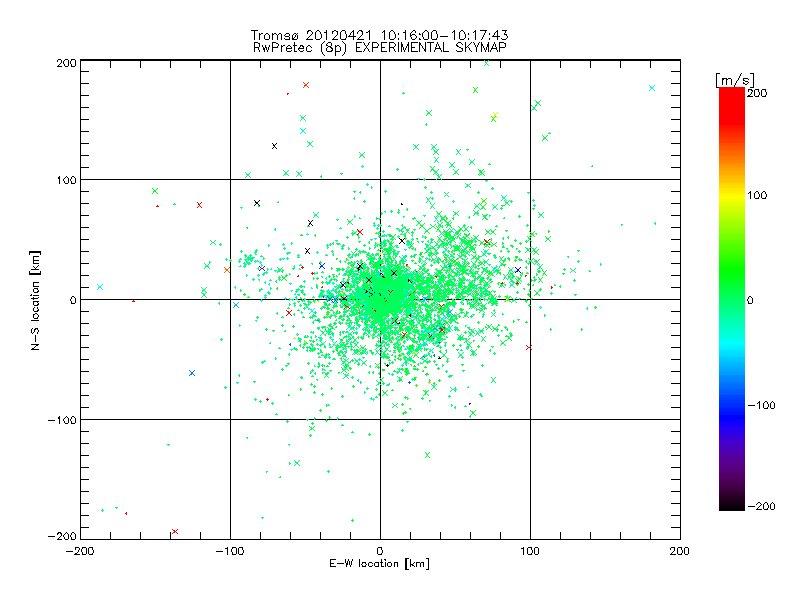The height and width of the screenshot is (600, 800).
Task: Click the blue X marker in the lower-left quadrant
Action: [192, 373]
